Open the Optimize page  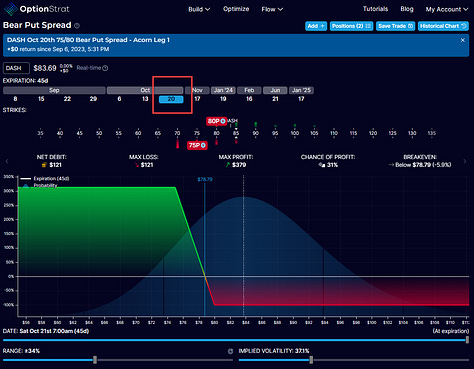click(x=236, y=9)
